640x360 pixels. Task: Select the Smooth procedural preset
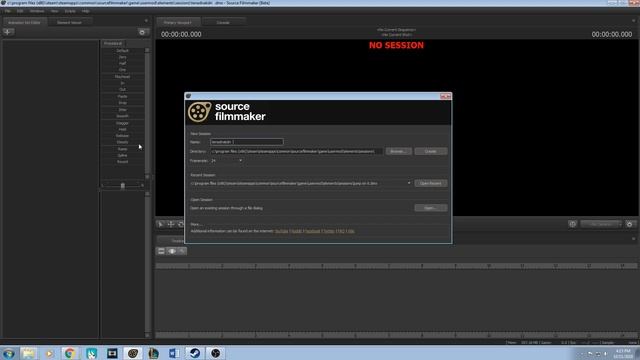coord(122,116)
